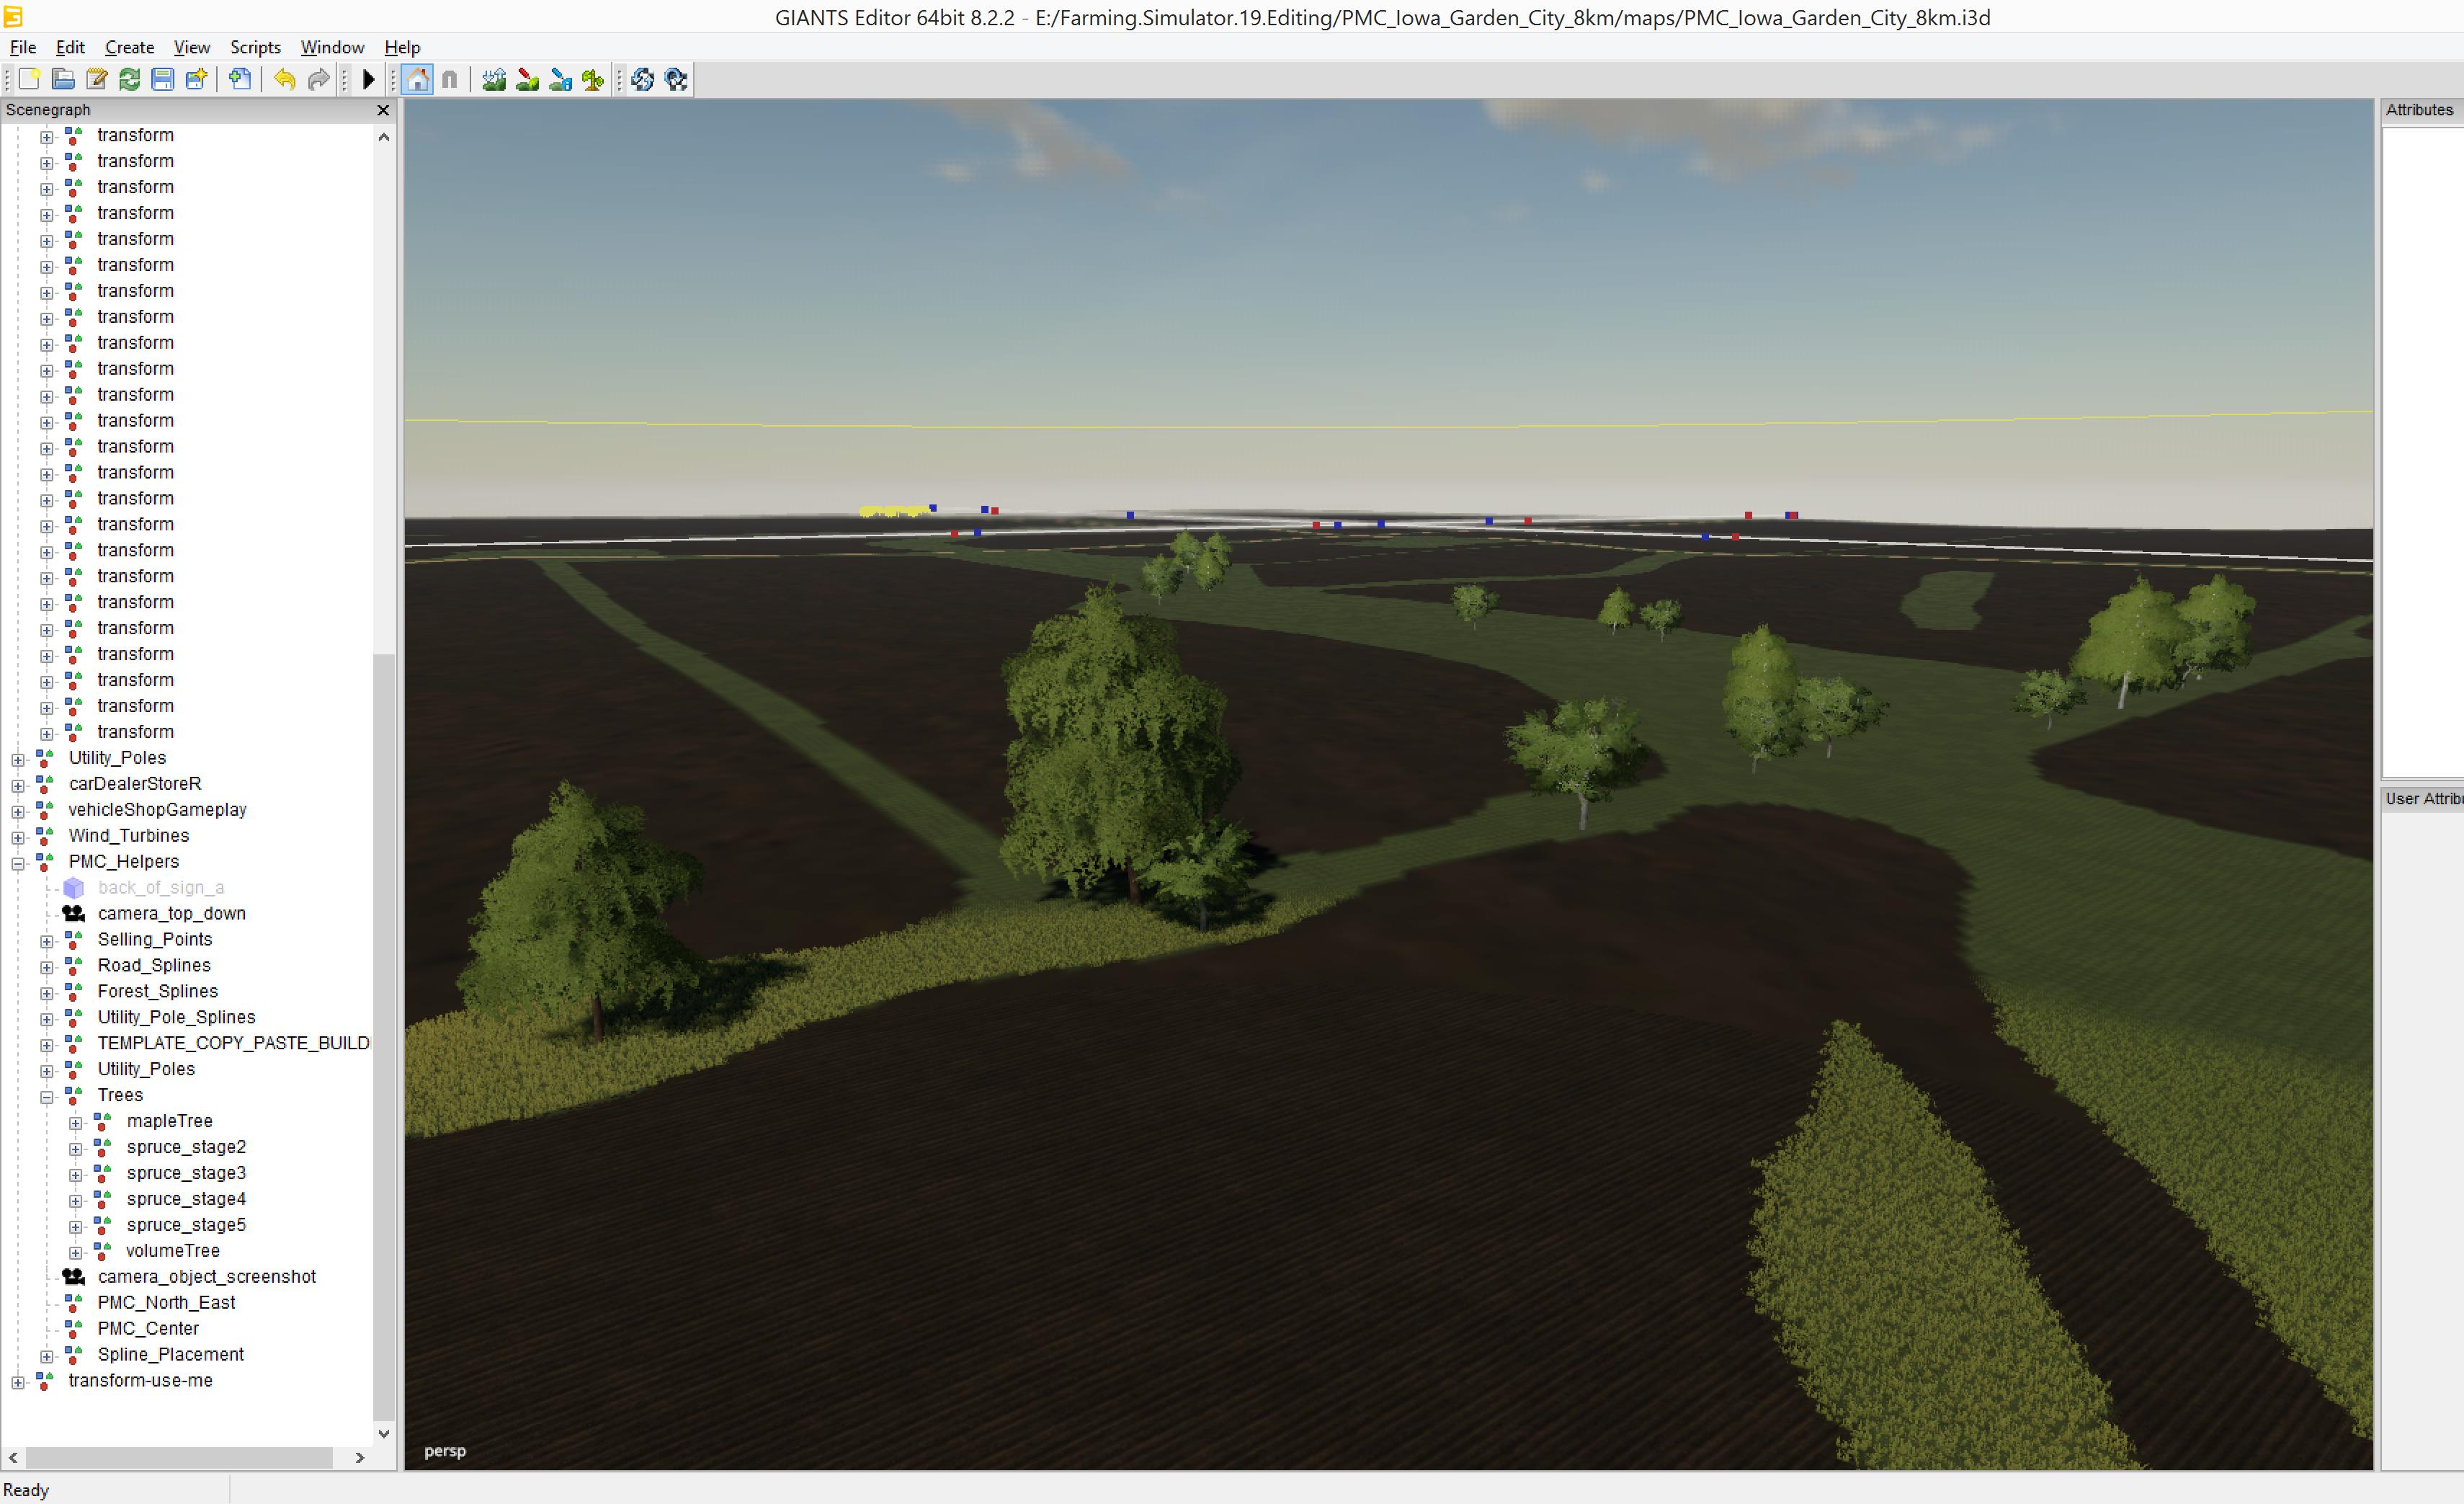Close the Scenegraph panel

tap(383, 110)
